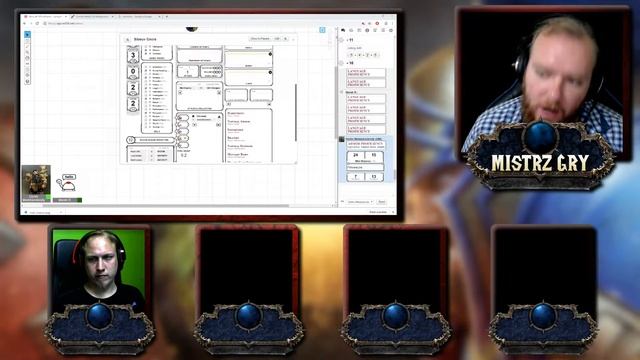Screen dimensions: 640x360
Task: Click the roll result 13 in chat
Action: click(373, 177)
